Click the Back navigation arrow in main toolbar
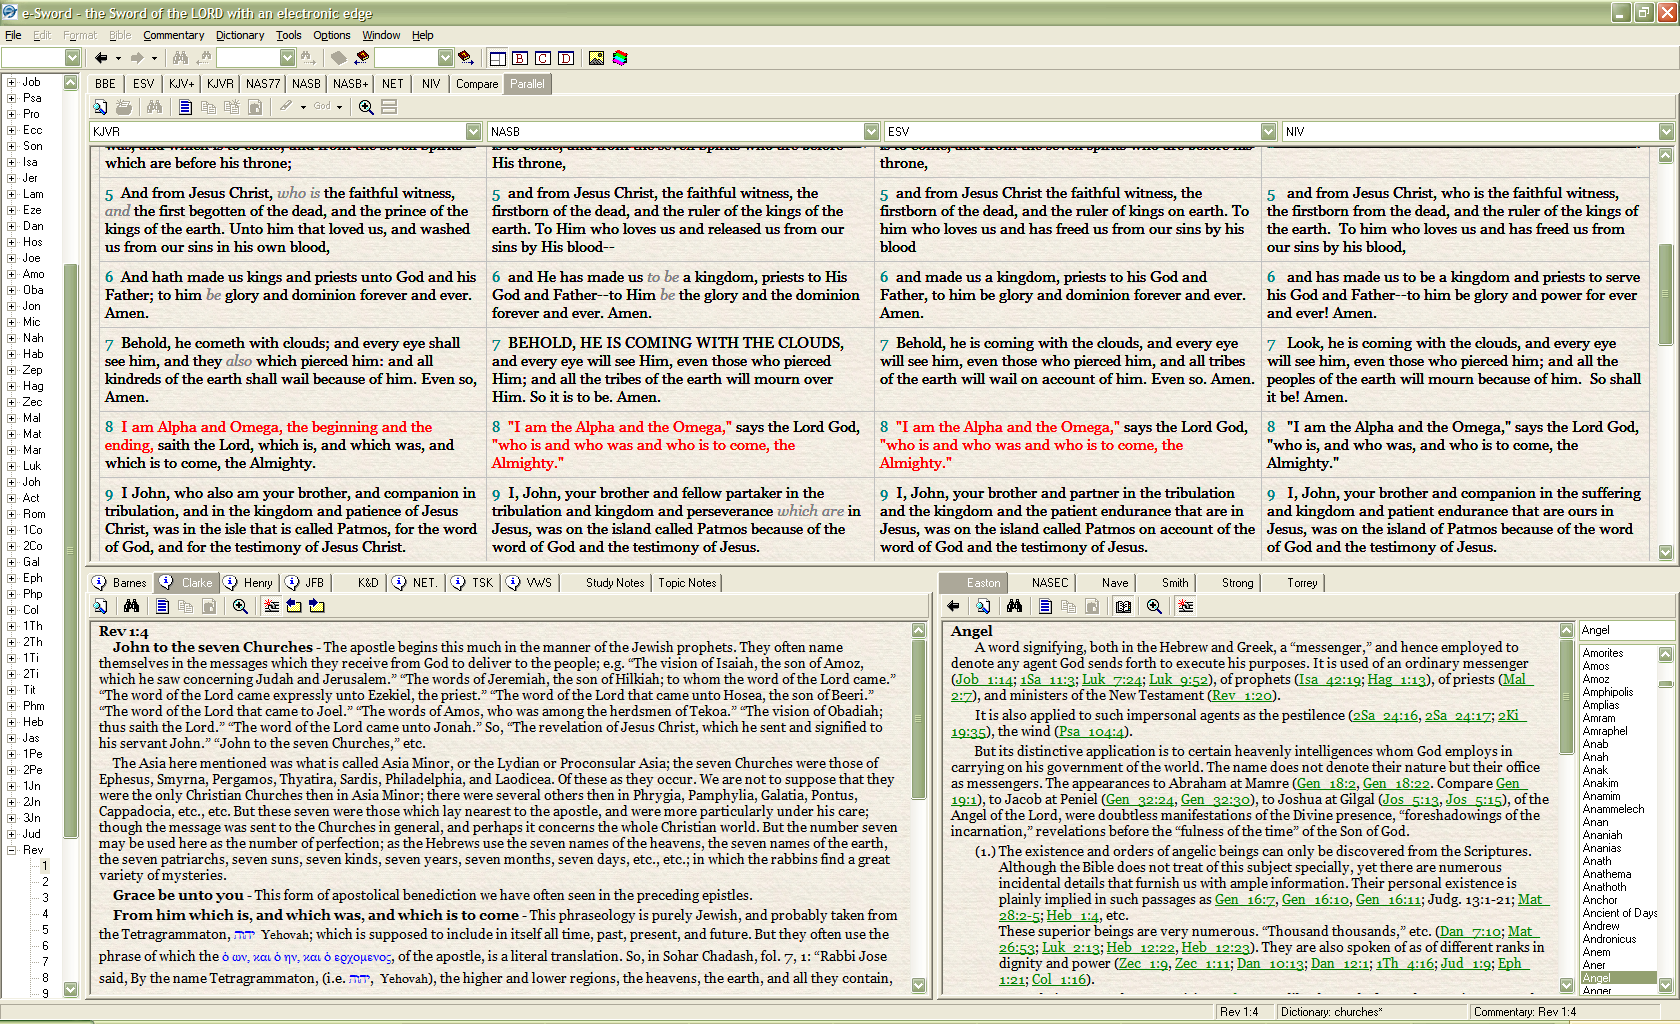The height and width of the screenshot is (1024, 1680). click(101, 58)
